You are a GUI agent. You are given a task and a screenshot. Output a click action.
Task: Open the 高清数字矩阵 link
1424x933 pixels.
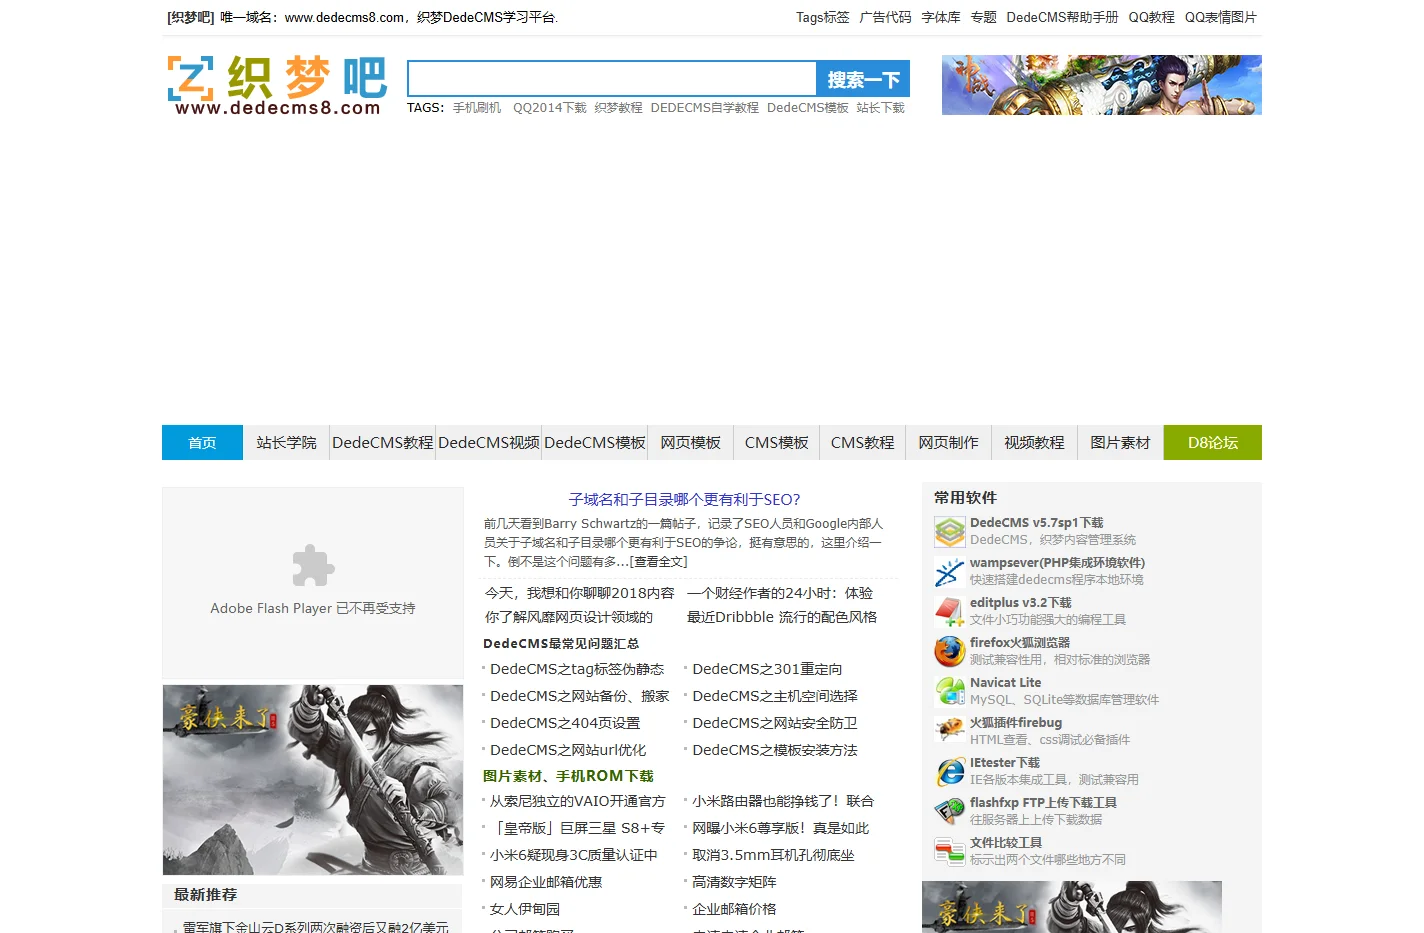[x=734, y=882]
